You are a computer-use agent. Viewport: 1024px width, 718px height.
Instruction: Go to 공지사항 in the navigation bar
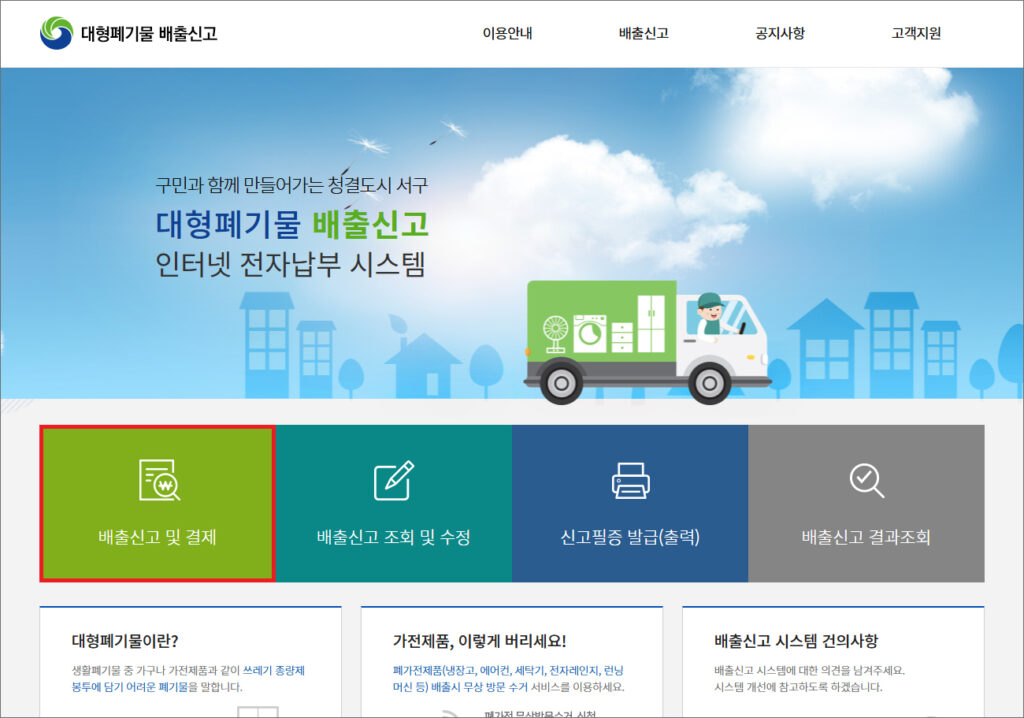pyautogui.click(x=780, y=33)
